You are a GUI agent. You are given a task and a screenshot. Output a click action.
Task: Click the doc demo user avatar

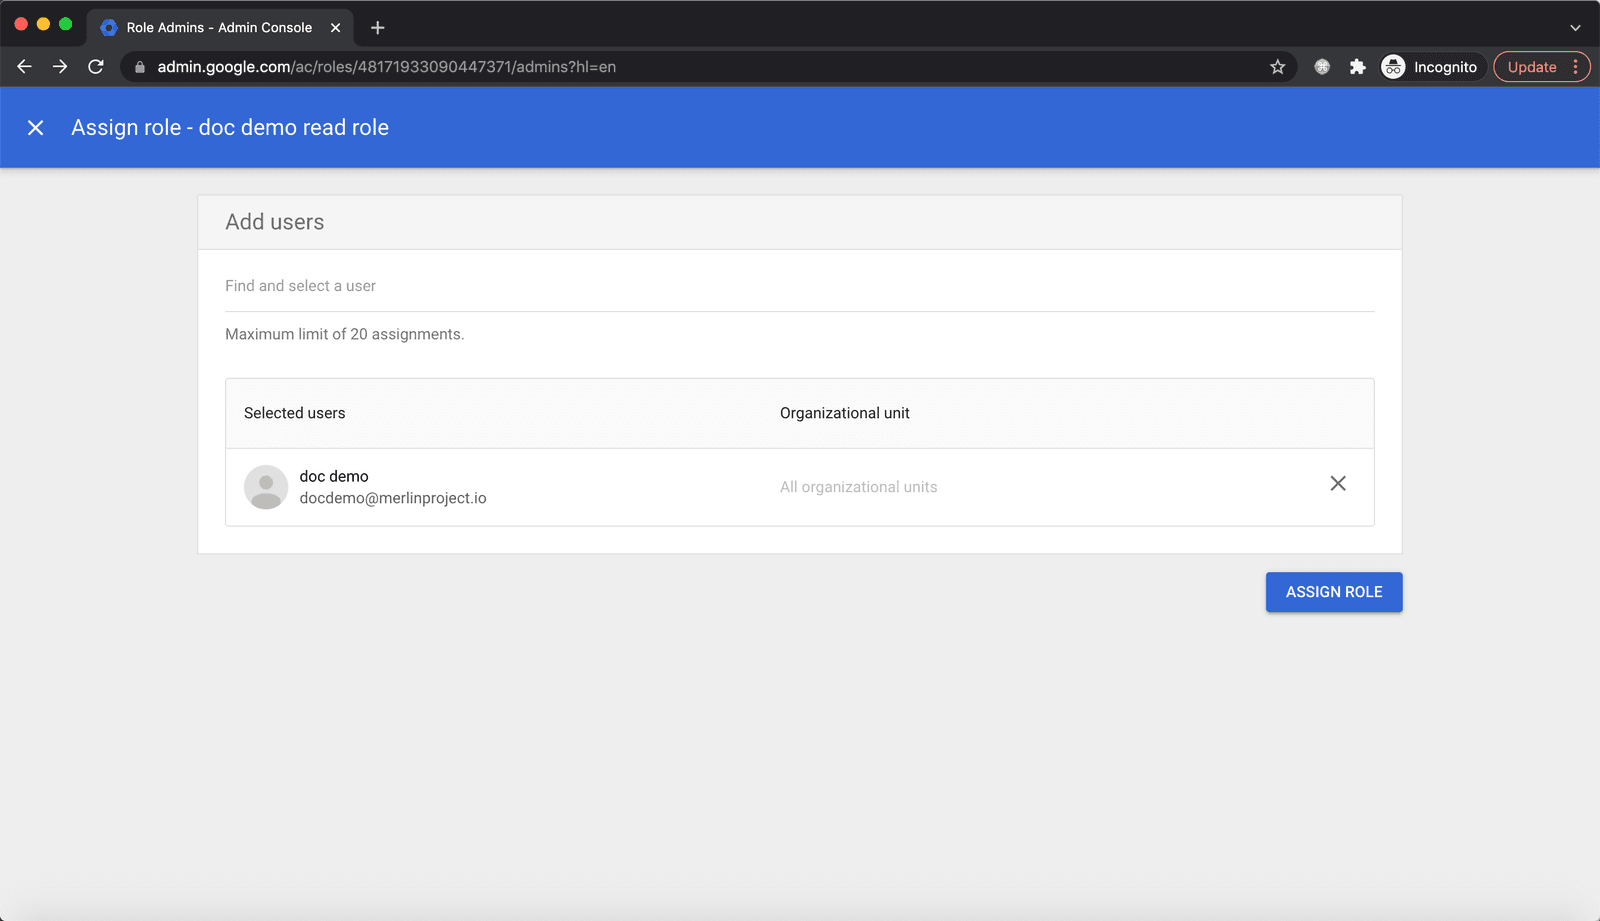coord(266,487)
